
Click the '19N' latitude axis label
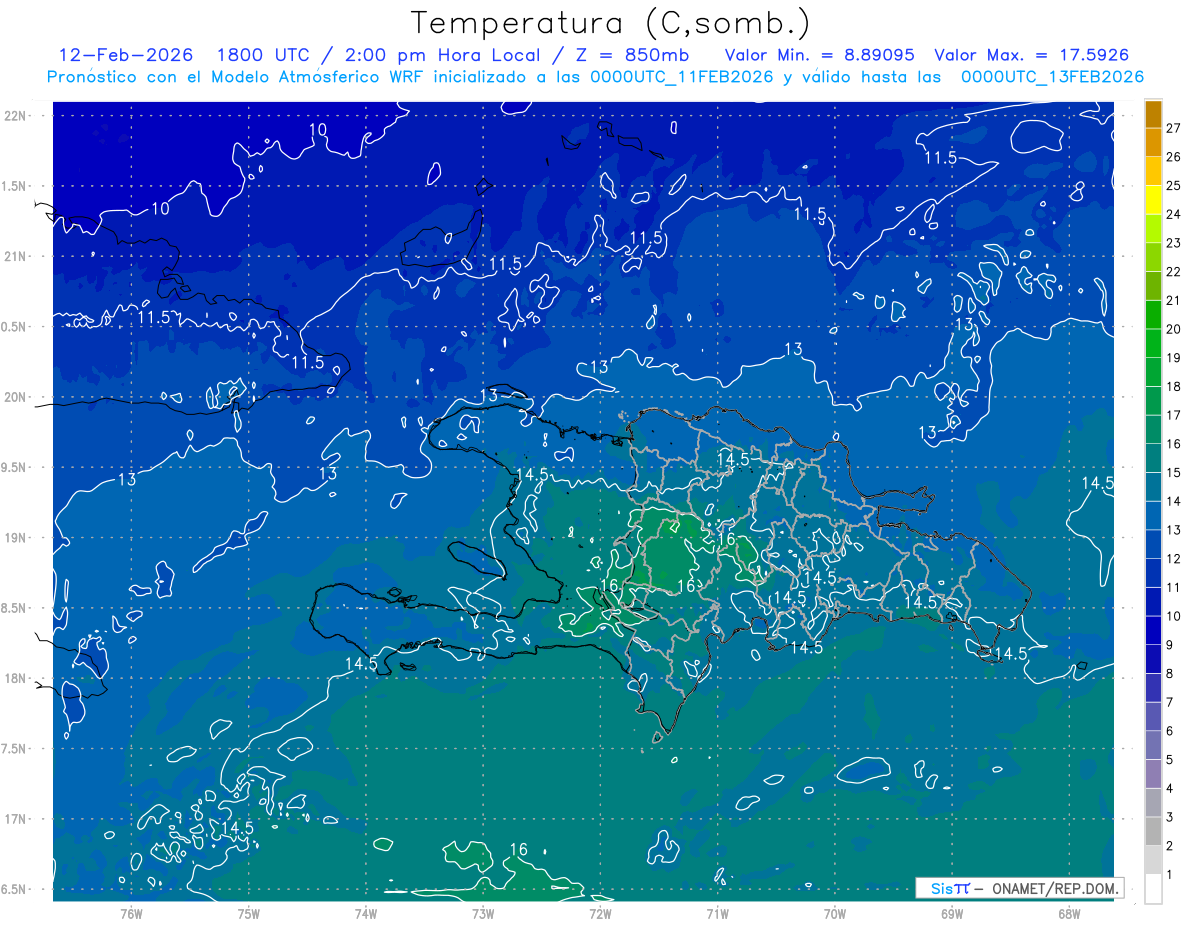click(15, 537)
